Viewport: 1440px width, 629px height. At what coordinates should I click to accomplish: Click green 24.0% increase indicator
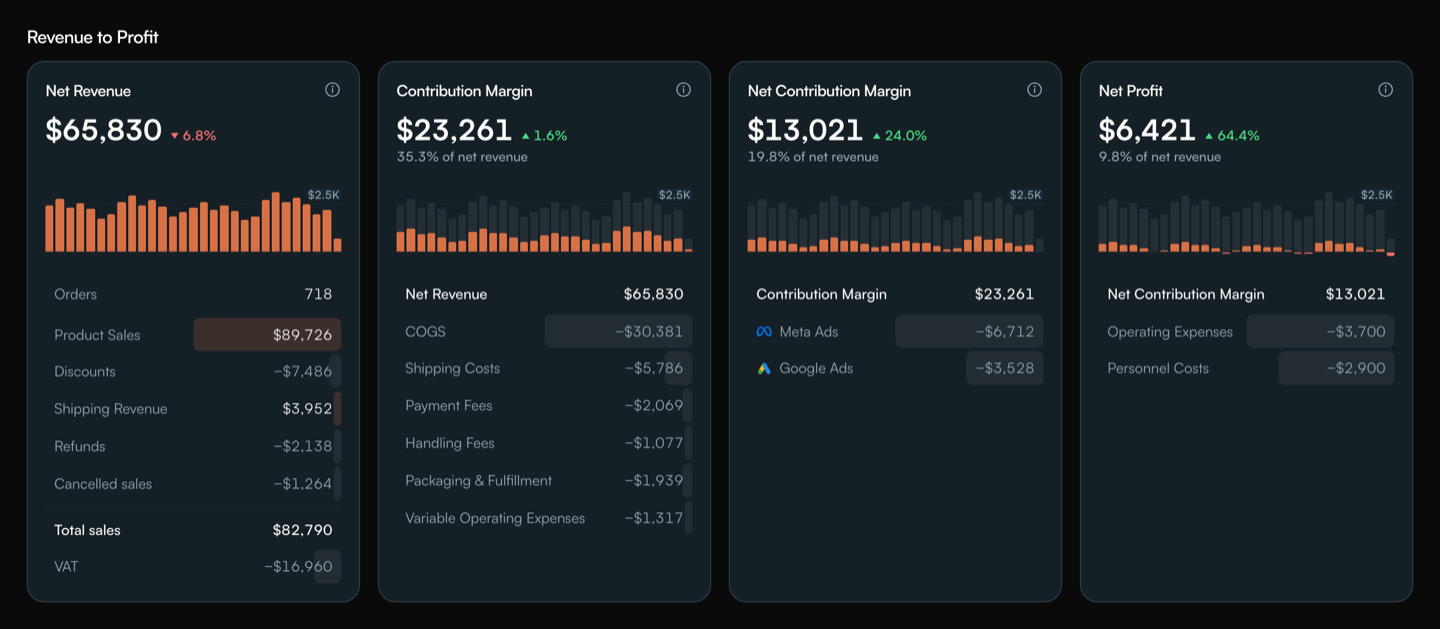[x=899, y=136]
